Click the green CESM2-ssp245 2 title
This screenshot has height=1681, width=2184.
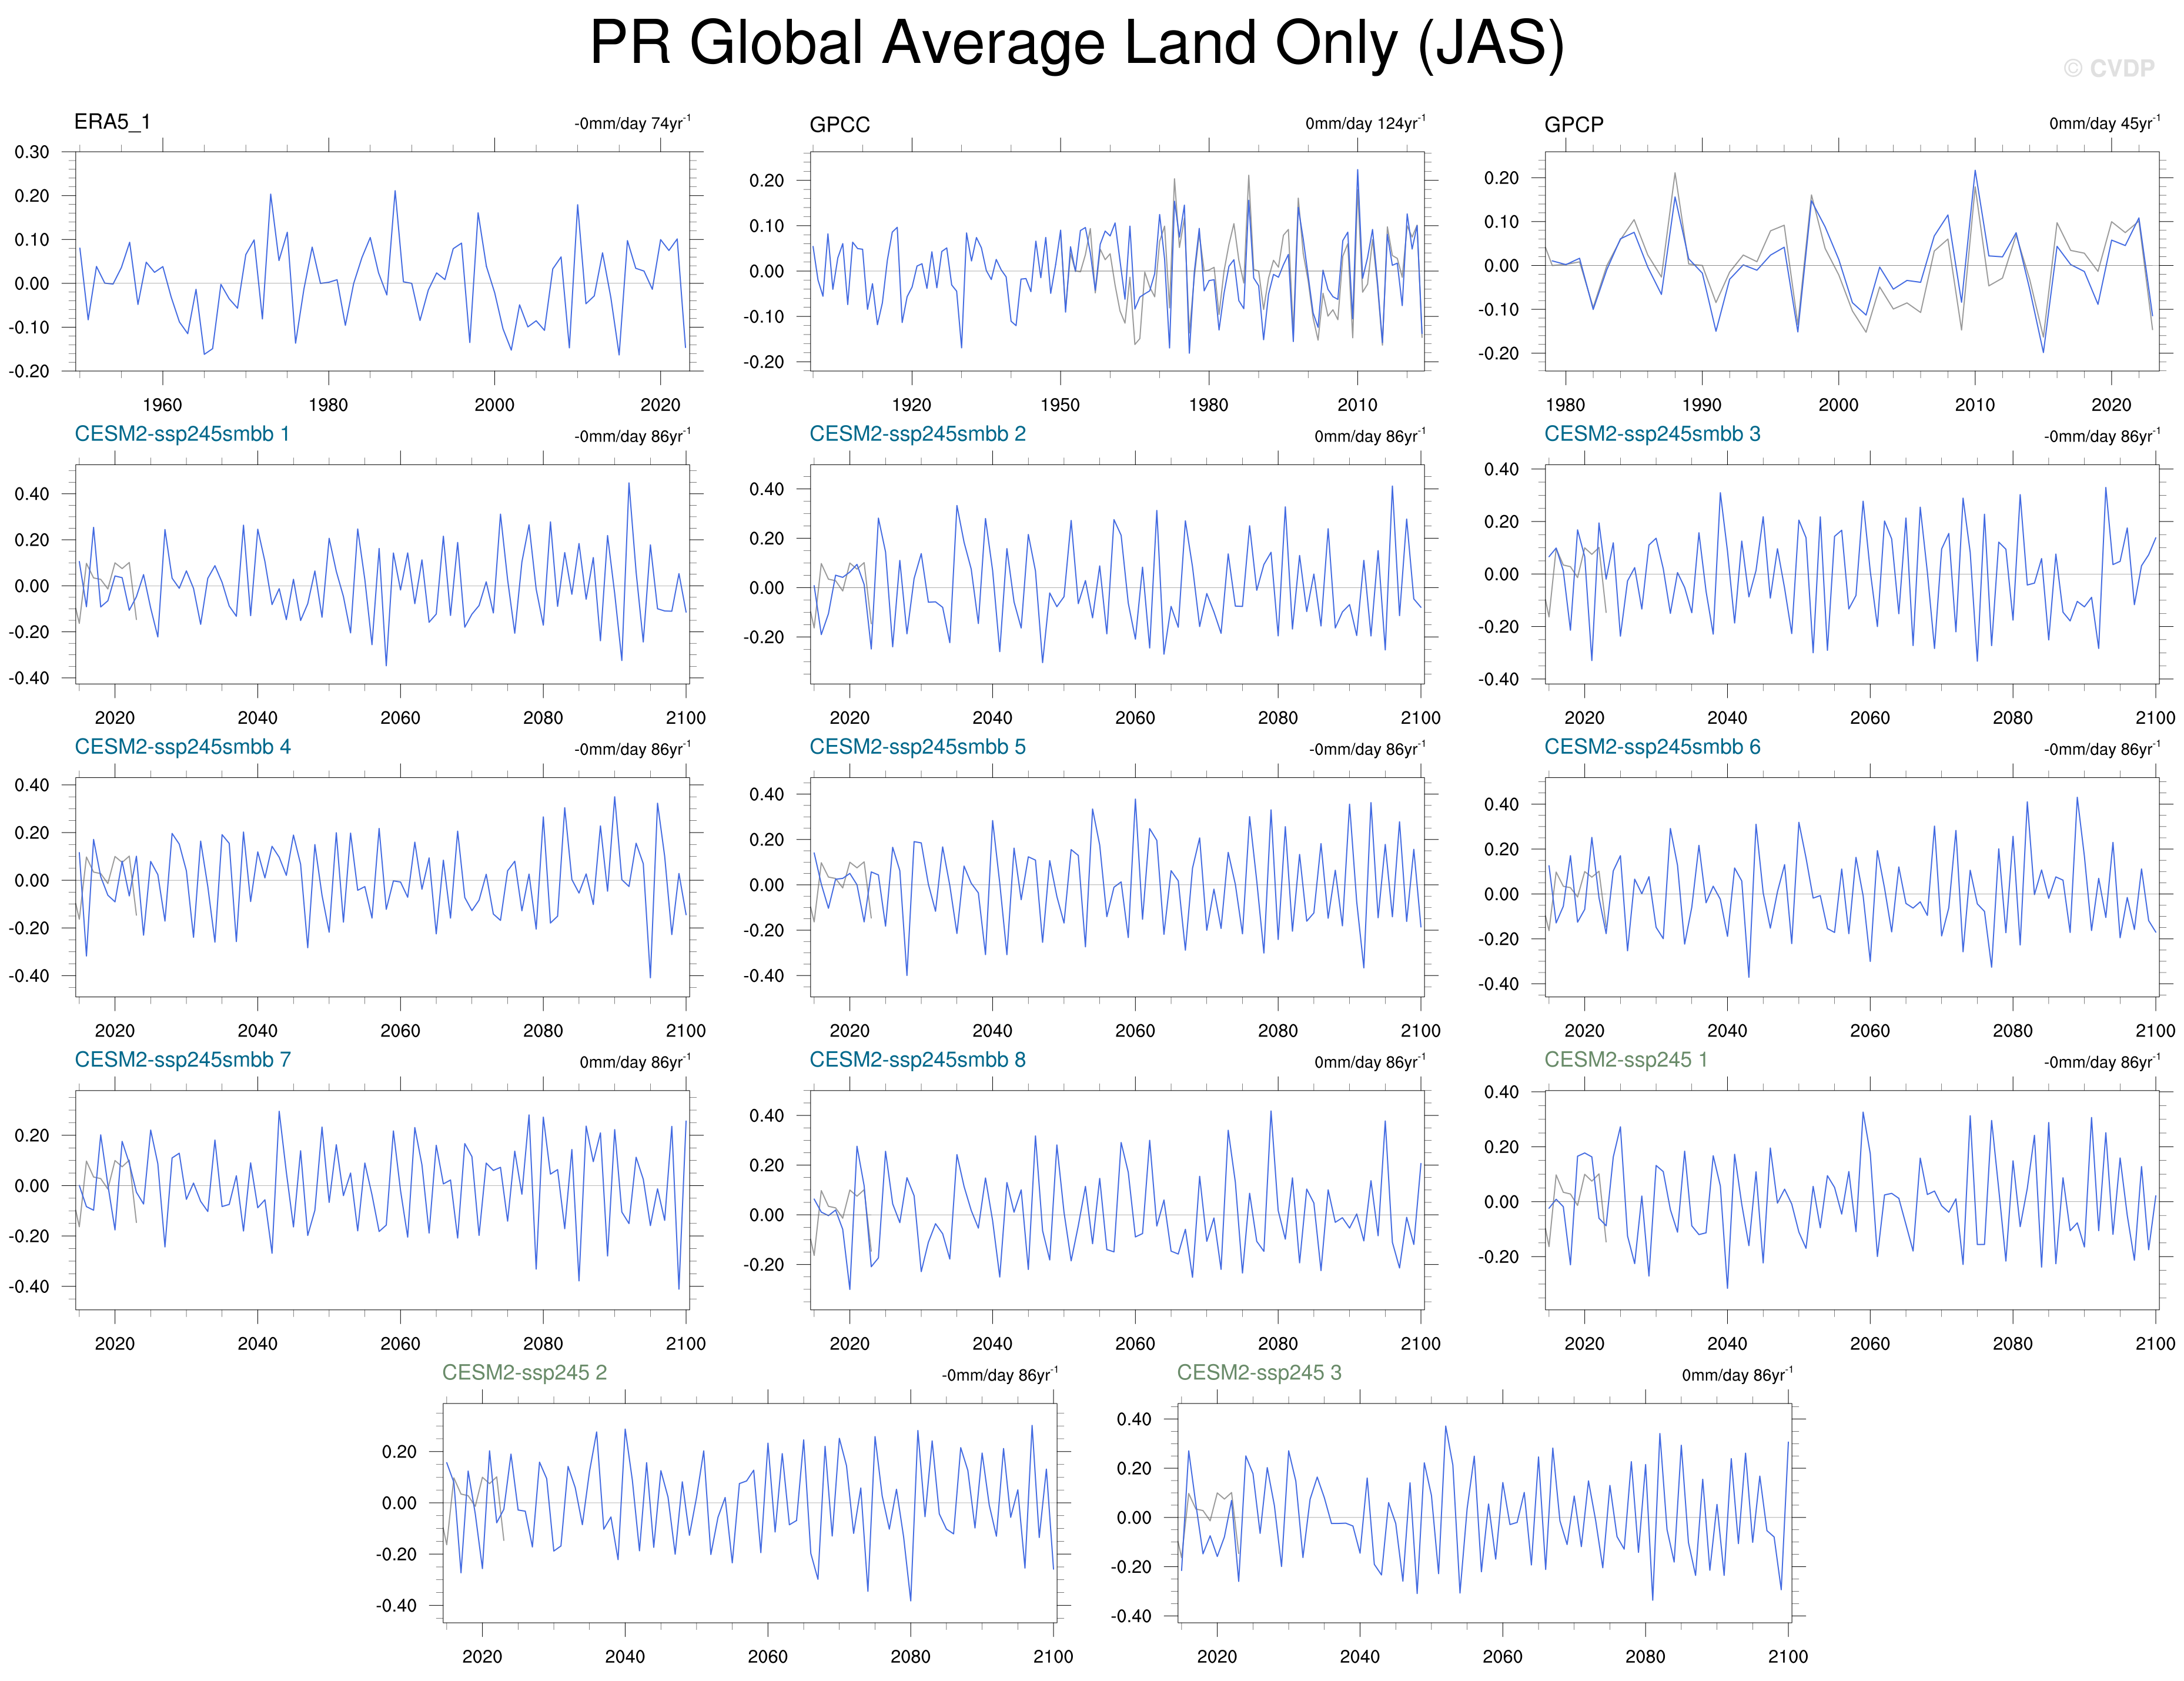coord(524,1373)
